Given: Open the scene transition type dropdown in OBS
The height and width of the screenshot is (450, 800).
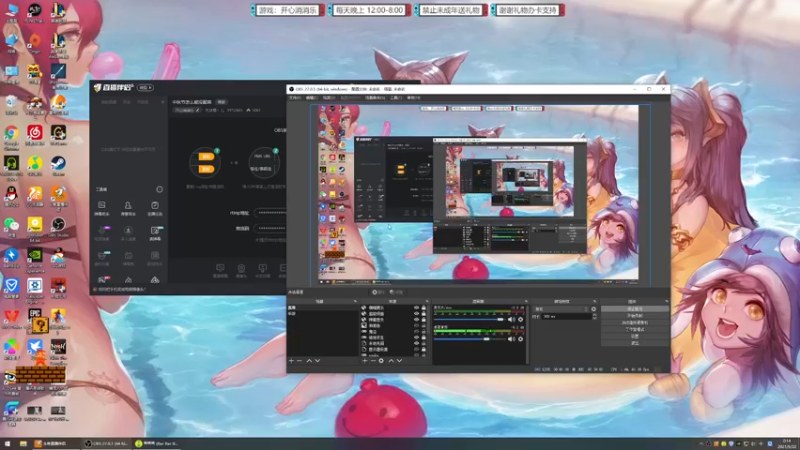Looking at the screenshot, I should [561, 309].
